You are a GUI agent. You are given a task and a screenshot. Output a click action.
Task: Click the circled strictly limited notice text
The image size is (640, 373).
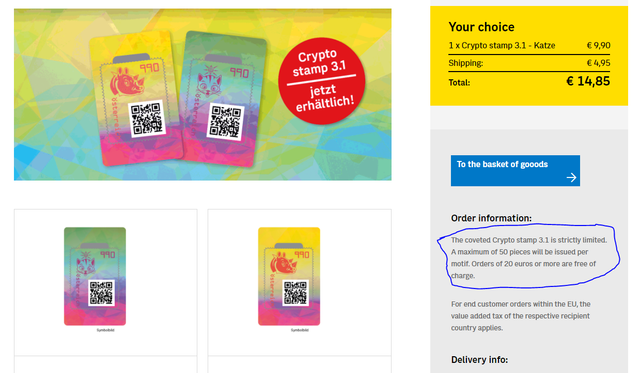528,258
